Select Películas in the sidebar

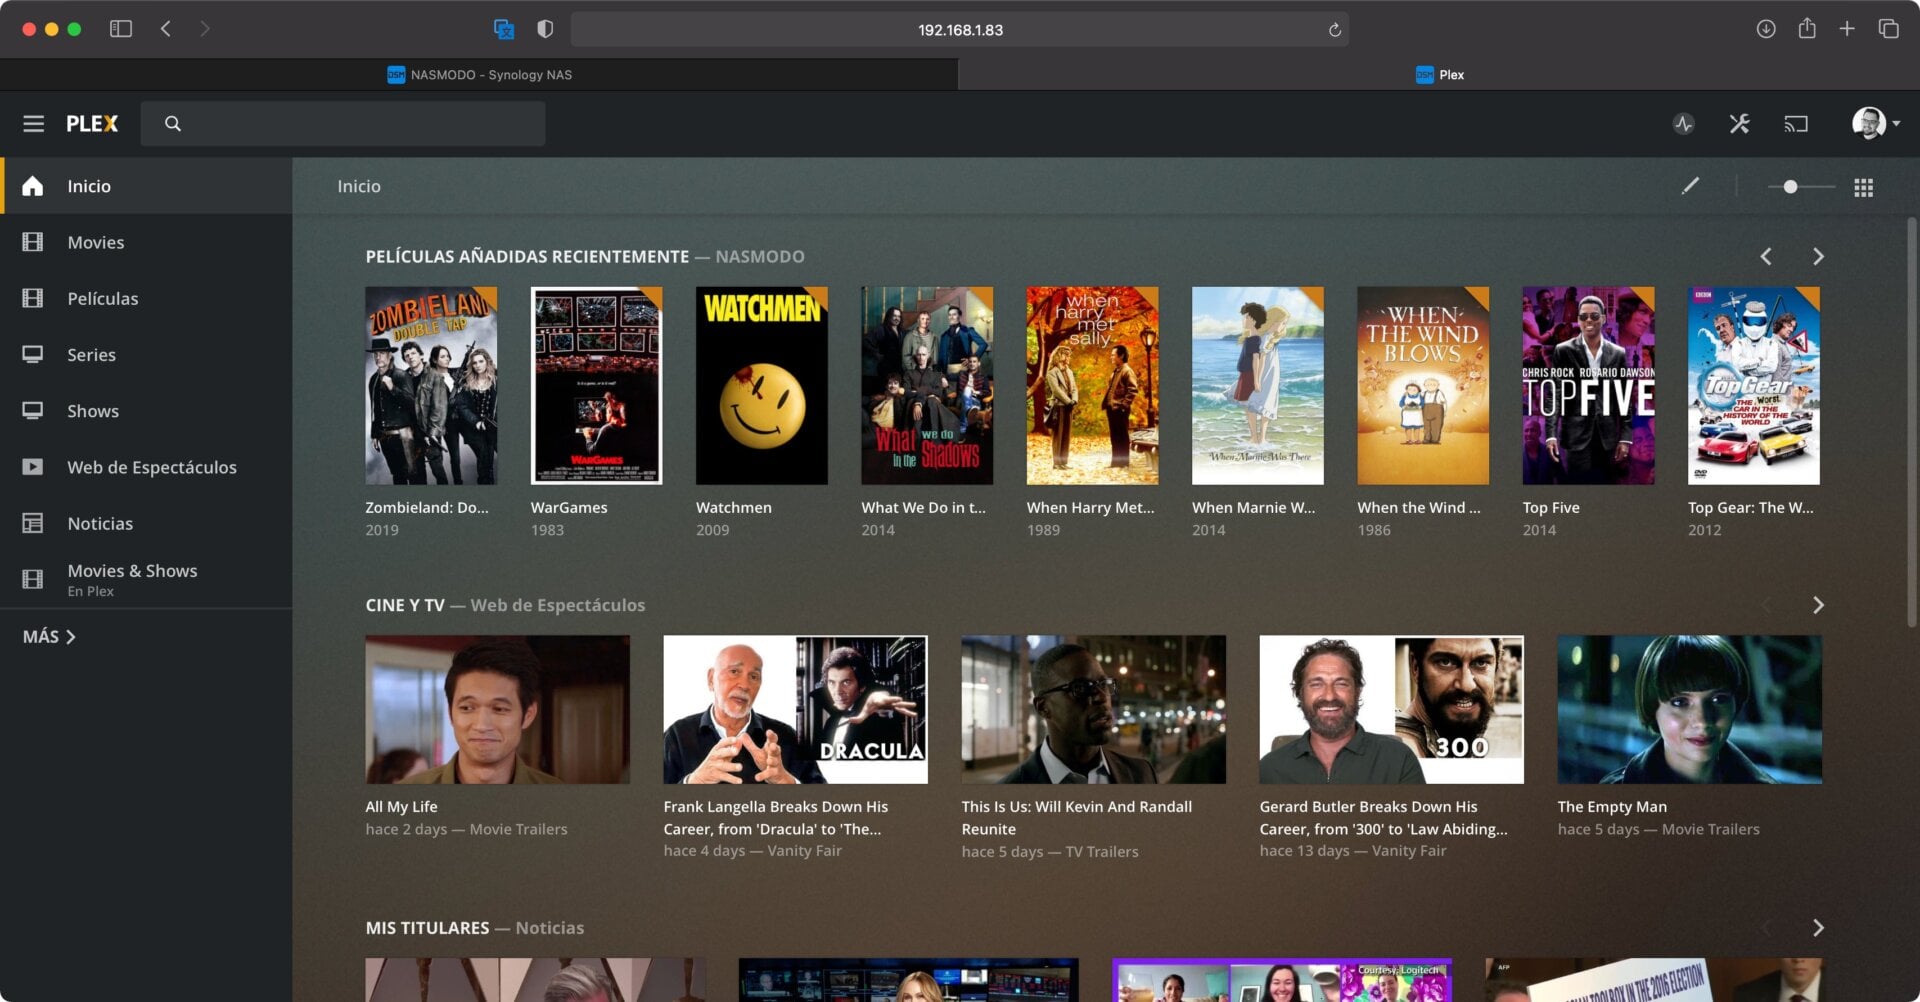pos(102,299)
